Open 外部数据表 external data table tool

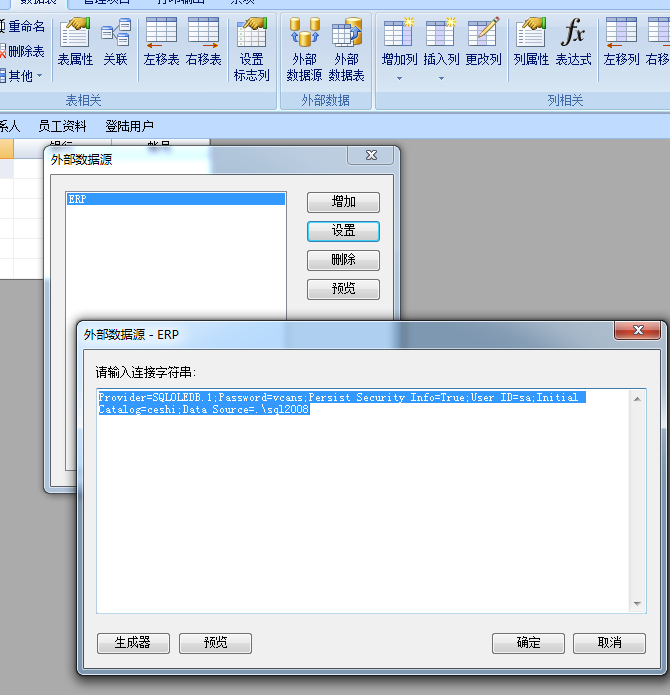click(x=347, y=49)
